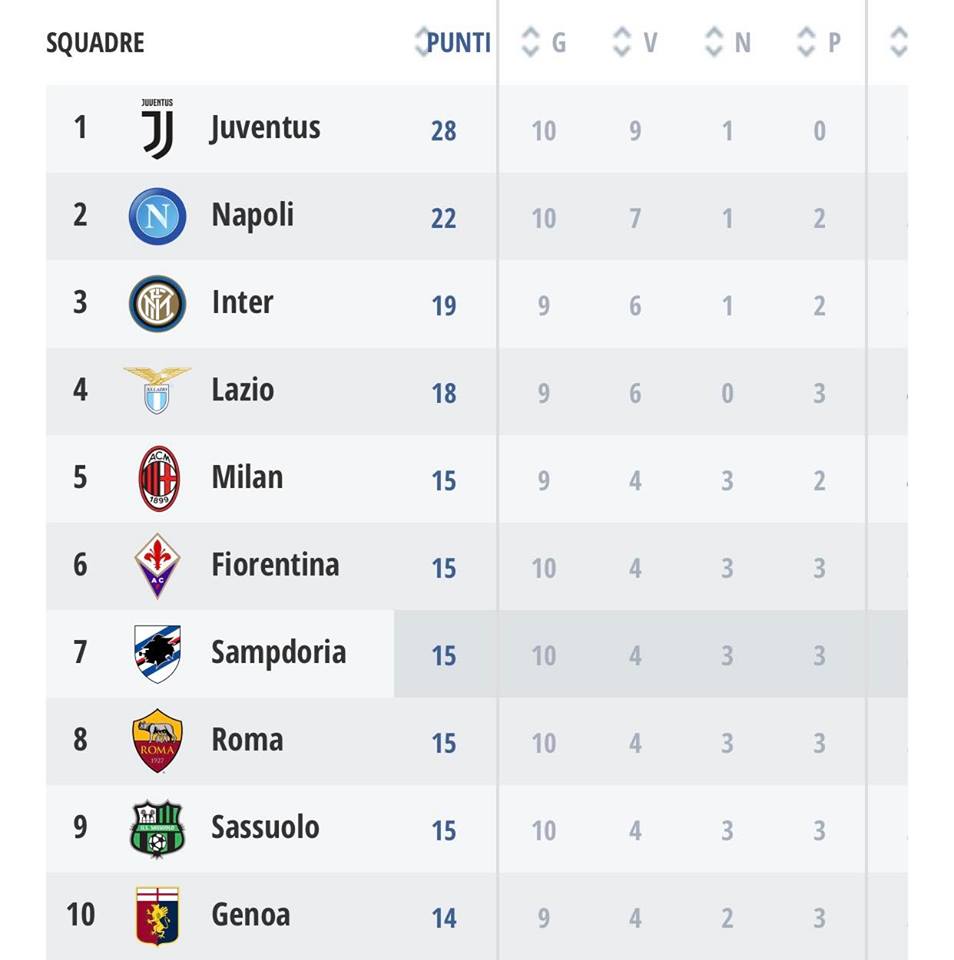Click the Napoli club crest

(157, 216)
